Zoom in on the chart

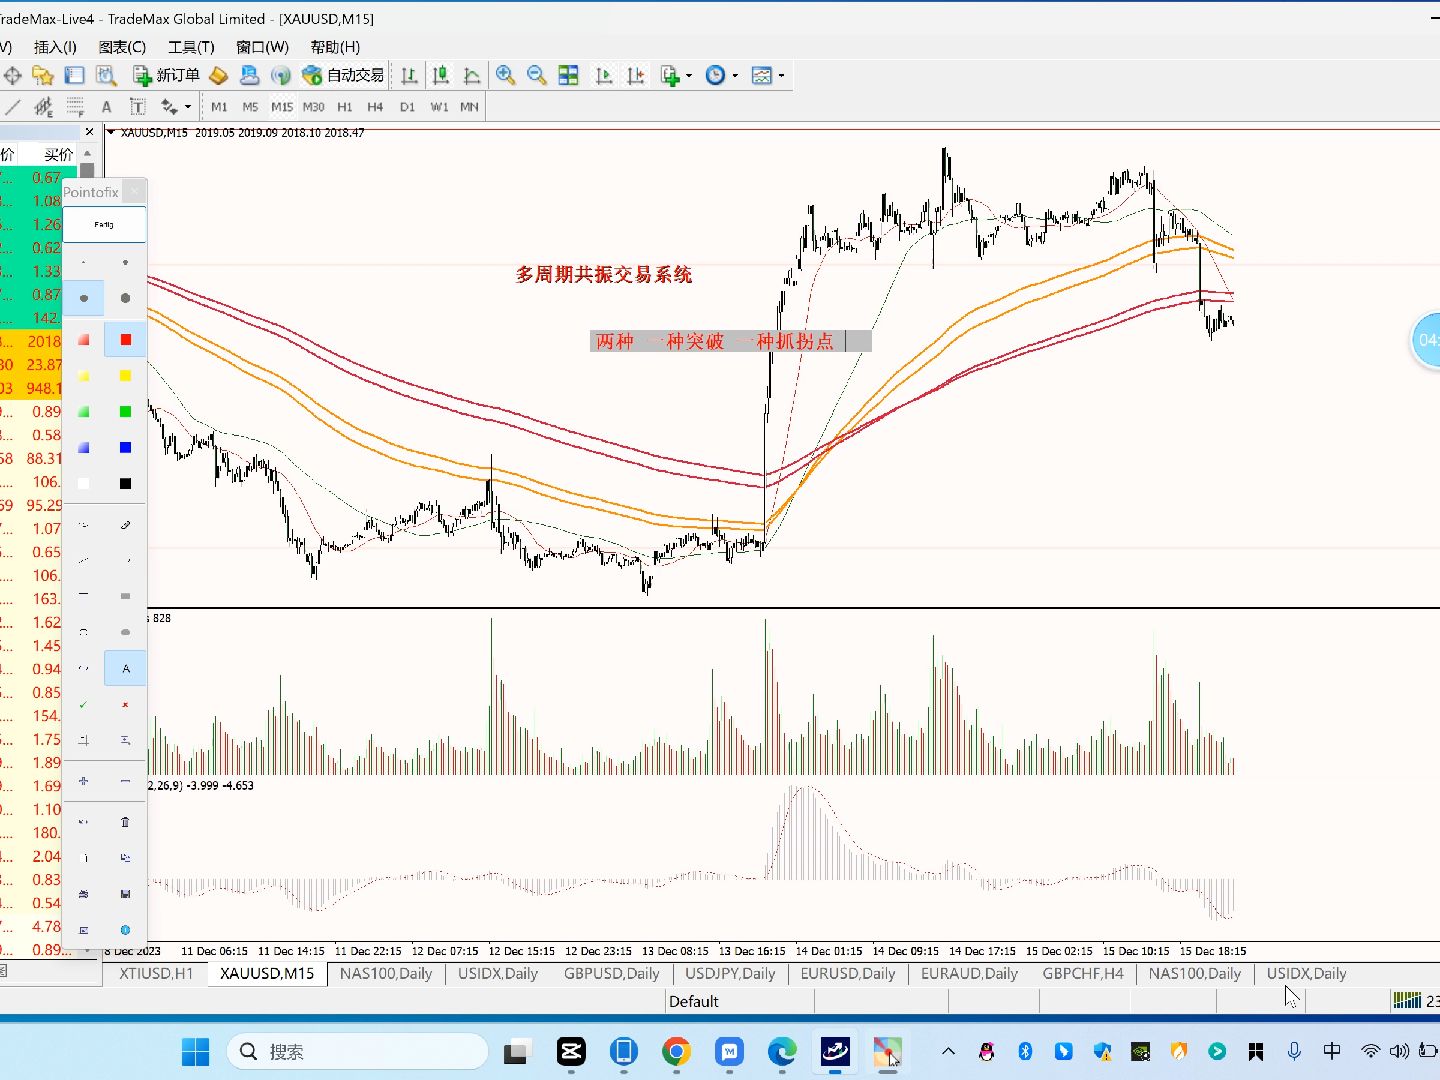505,75
